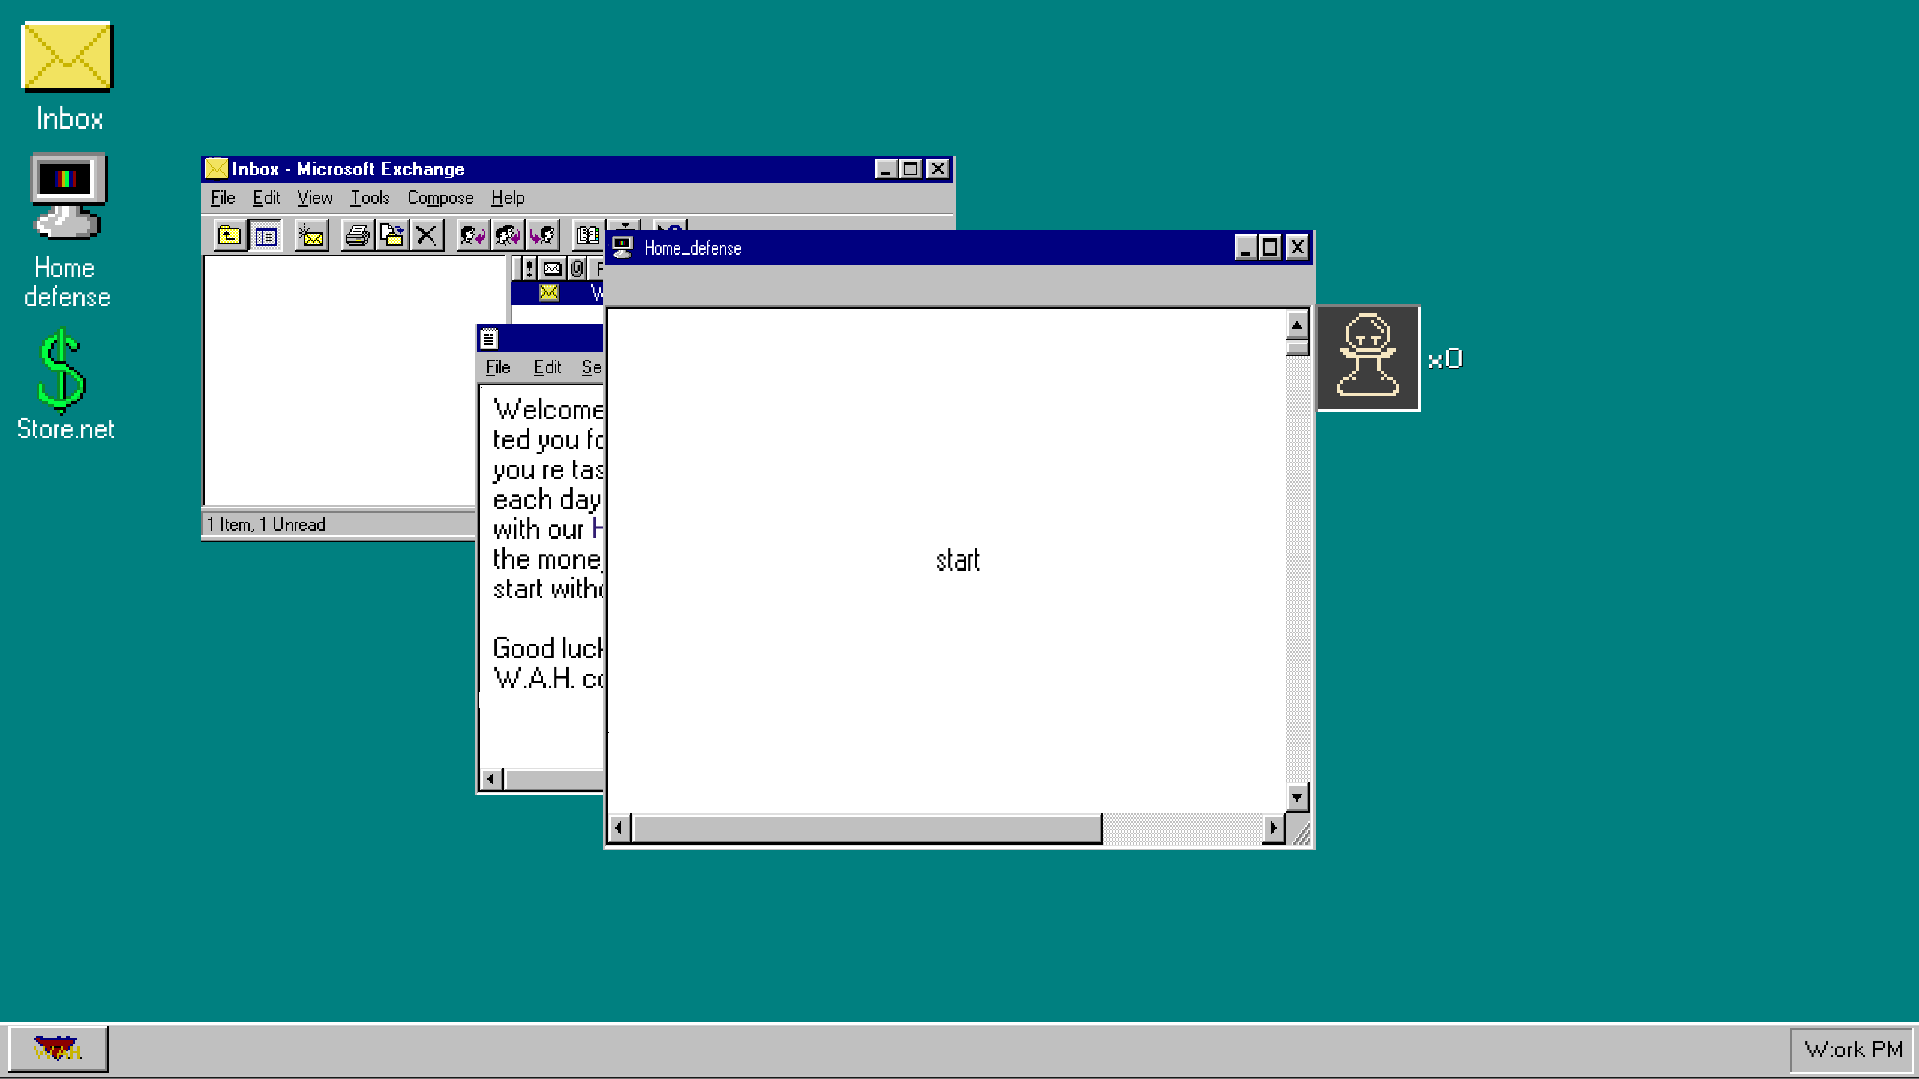Viewport: 1919px width, 1079px height.
Task: Click the New Message envelope icon
Action: point(312,236)
